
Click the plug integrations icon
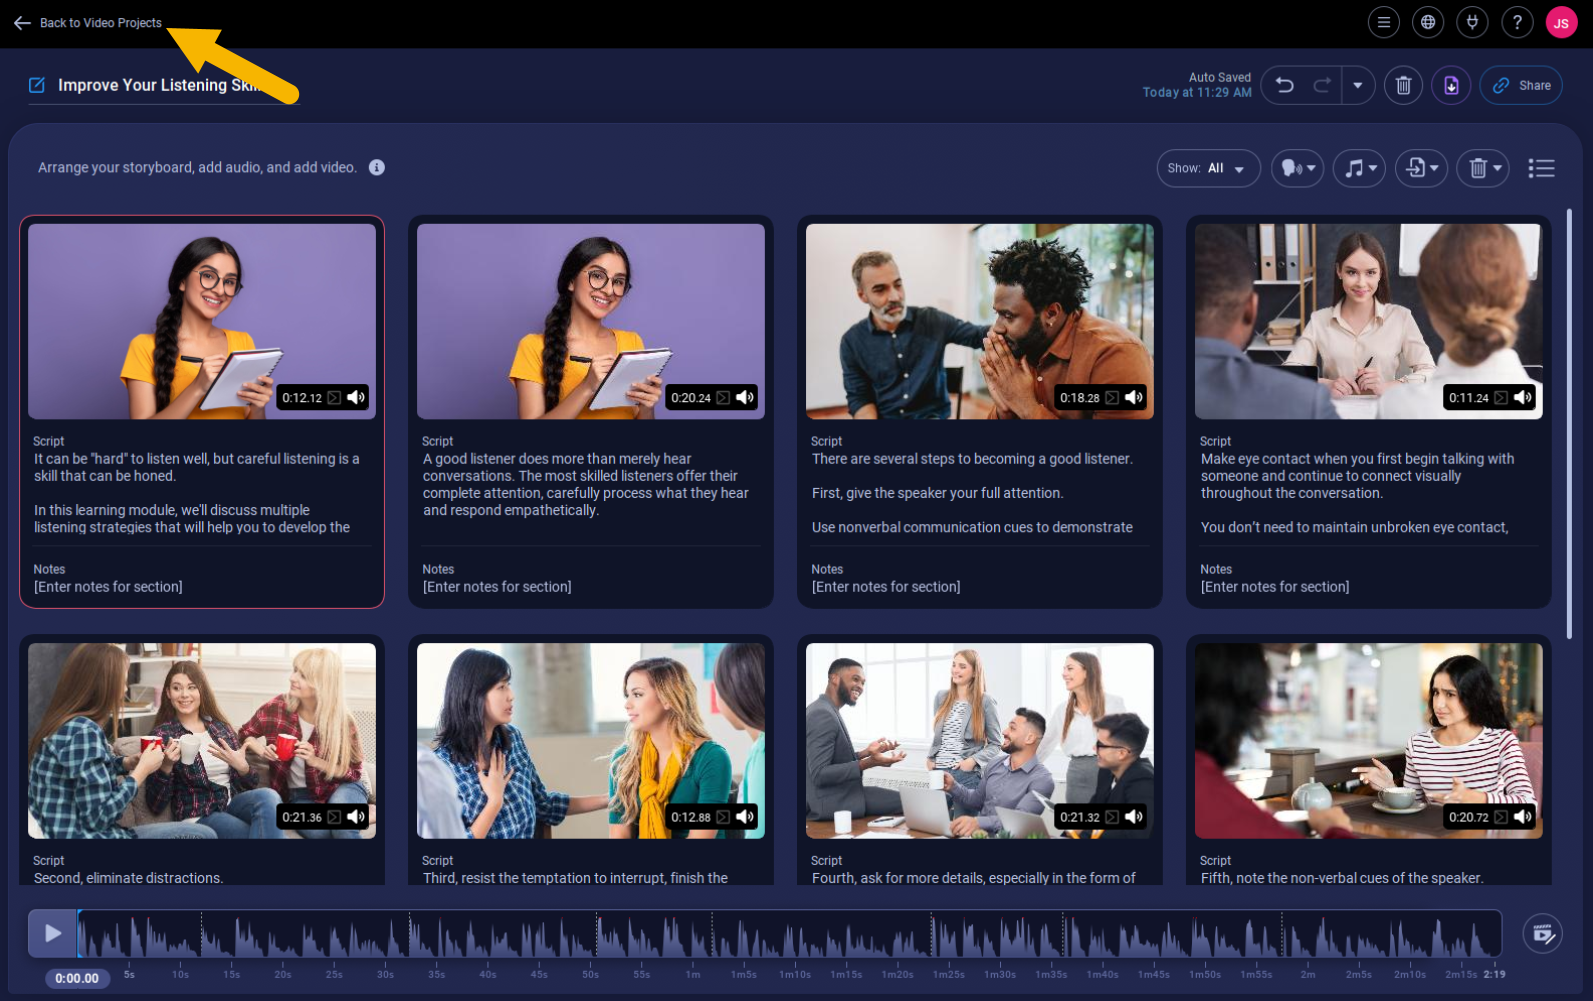point(1472,22)
